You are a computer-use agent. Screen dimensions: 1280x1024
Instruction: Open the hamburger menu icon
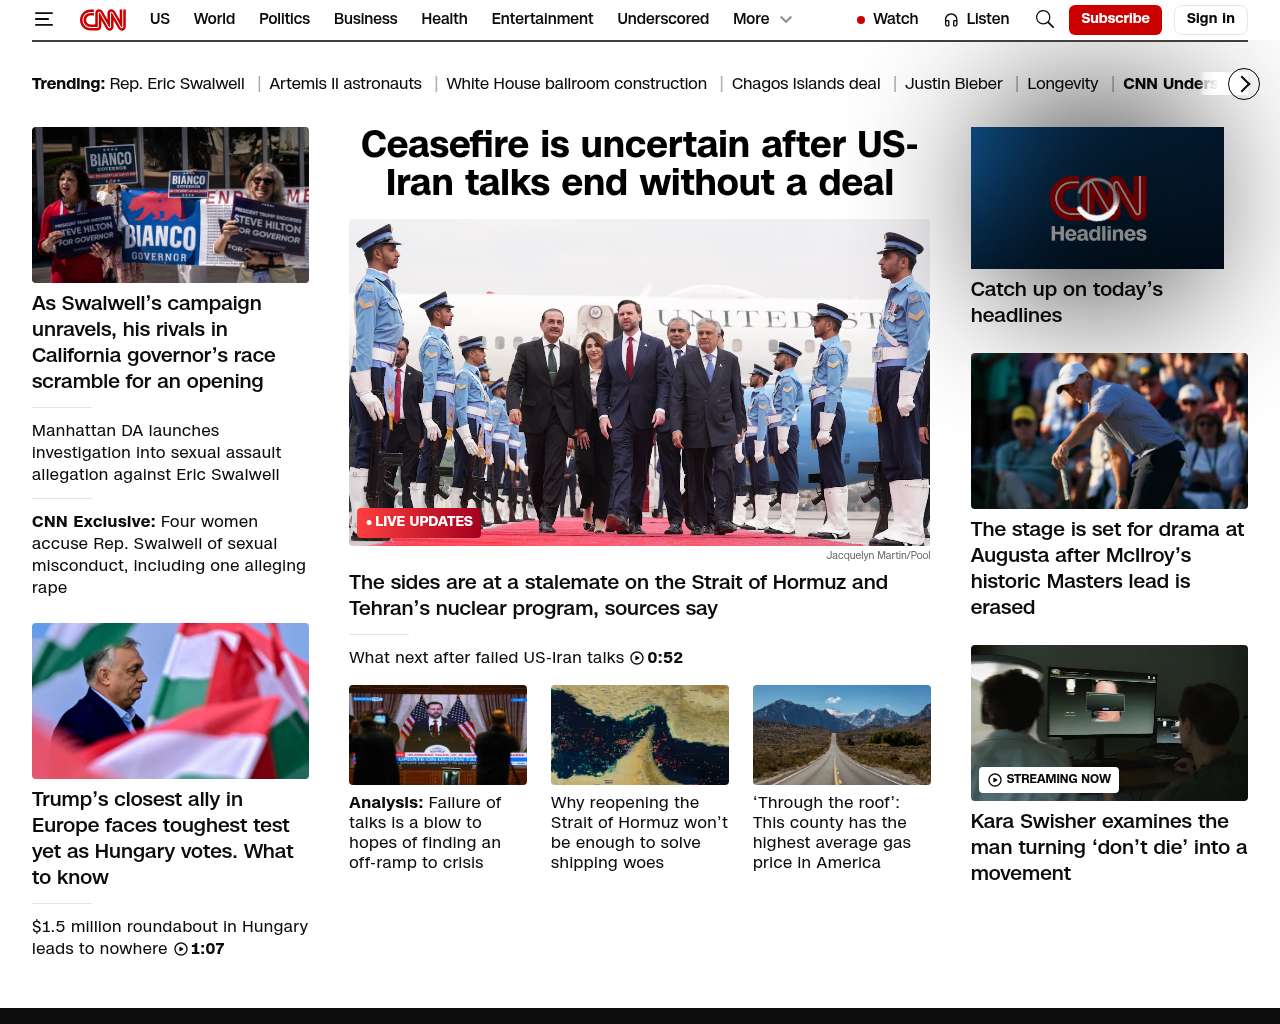(x=43, y=19)
